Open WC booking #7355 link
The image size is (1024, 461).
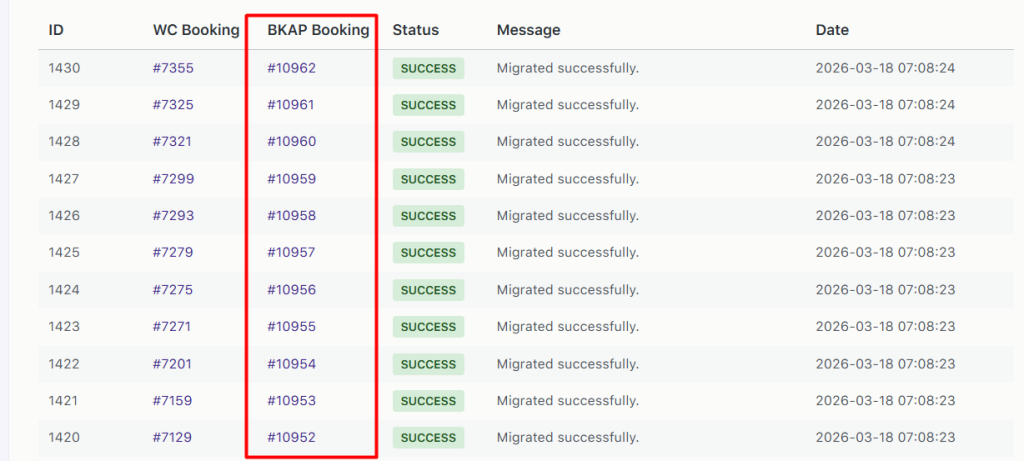pyautogui.click(x=173, y=68)
